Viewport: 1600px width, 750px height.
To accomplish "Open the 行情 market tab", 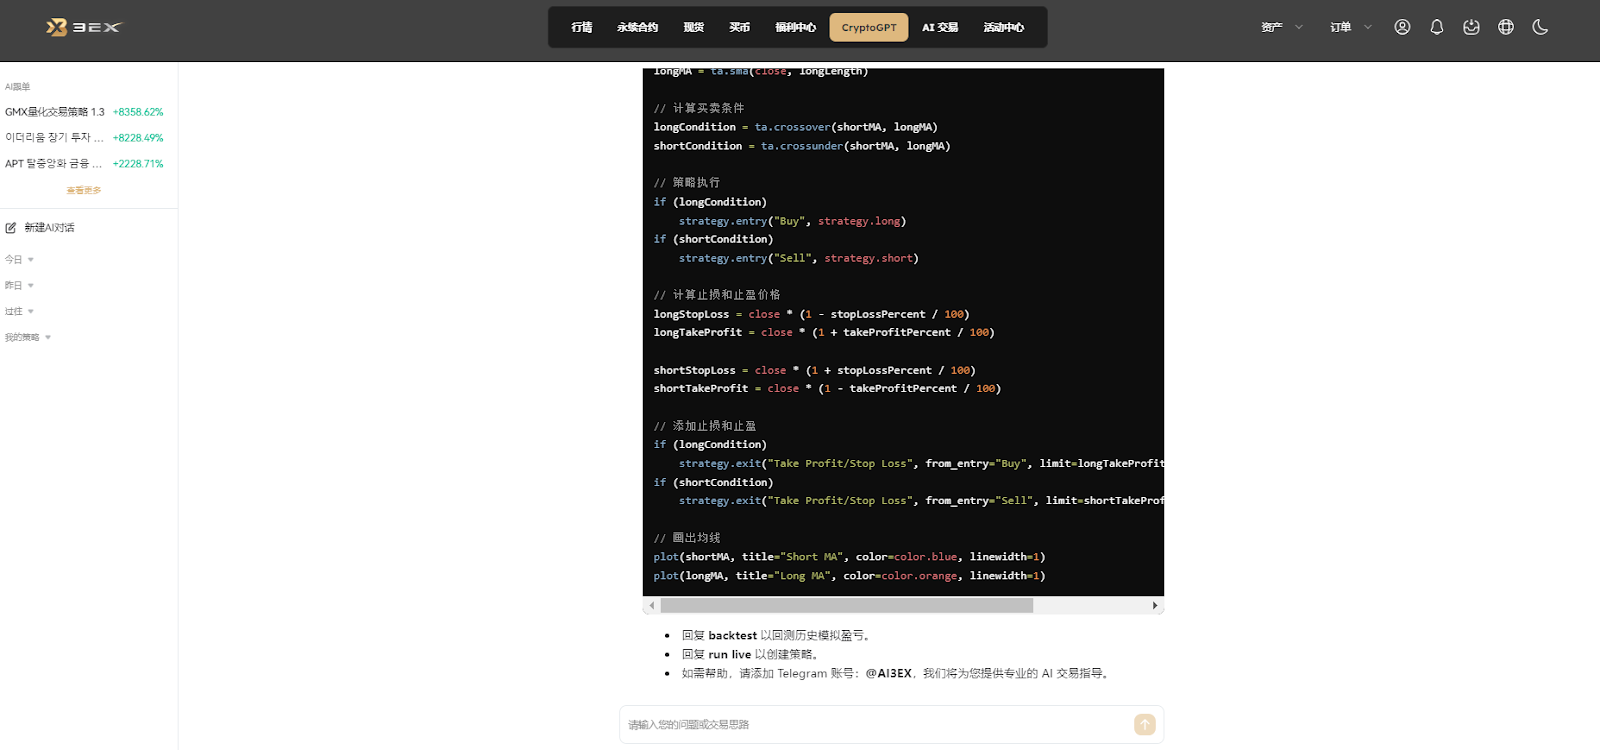I will [x=582, y=27].
